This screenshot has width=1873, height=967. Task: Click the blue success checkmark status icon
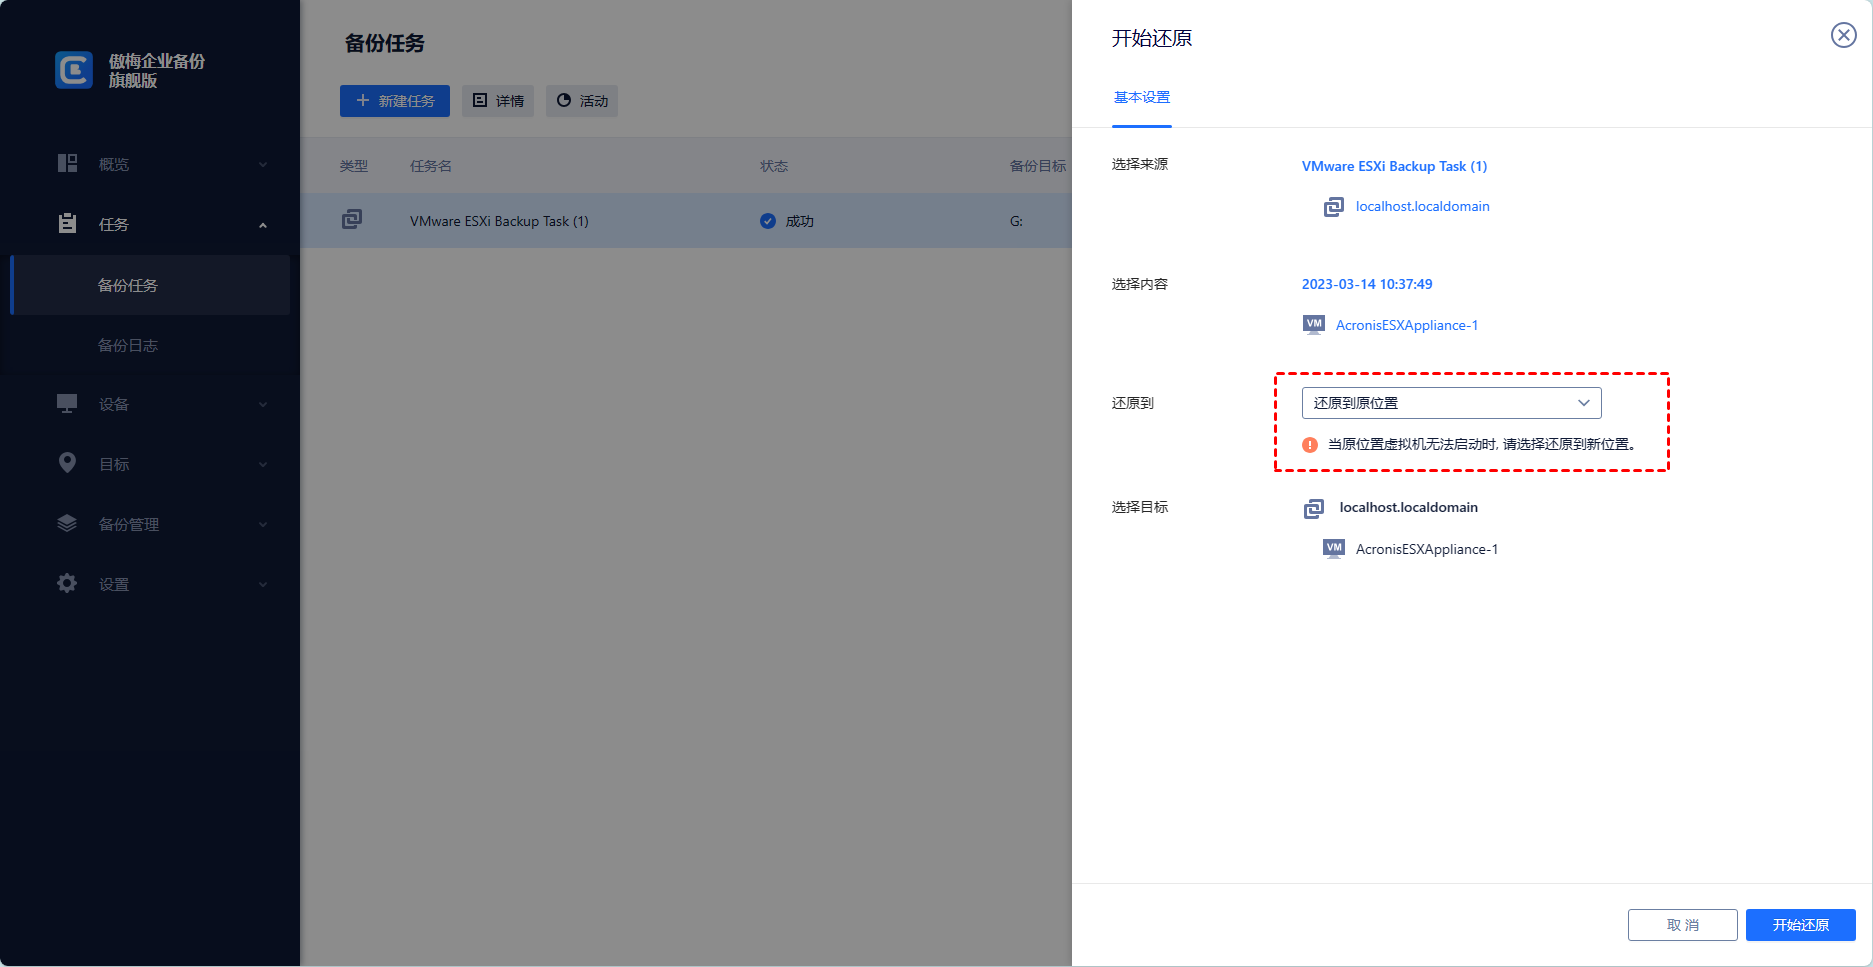point(768,221)
